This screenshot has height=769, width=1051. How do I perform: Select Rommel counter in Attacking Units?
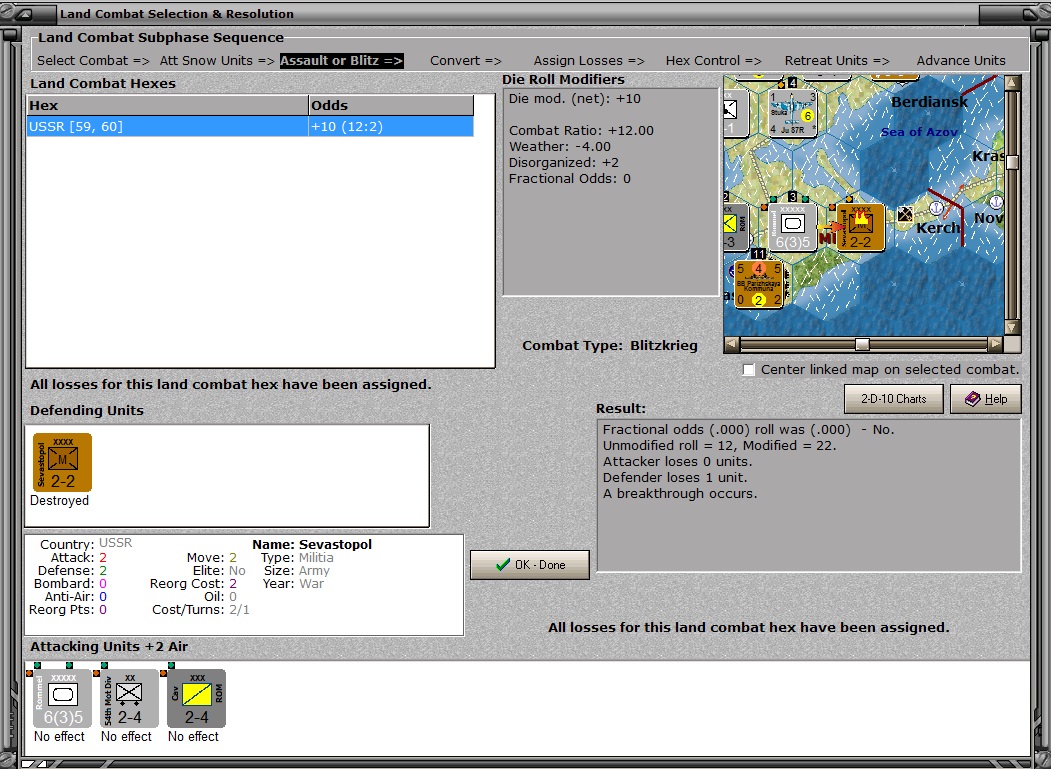click(62, 699)
